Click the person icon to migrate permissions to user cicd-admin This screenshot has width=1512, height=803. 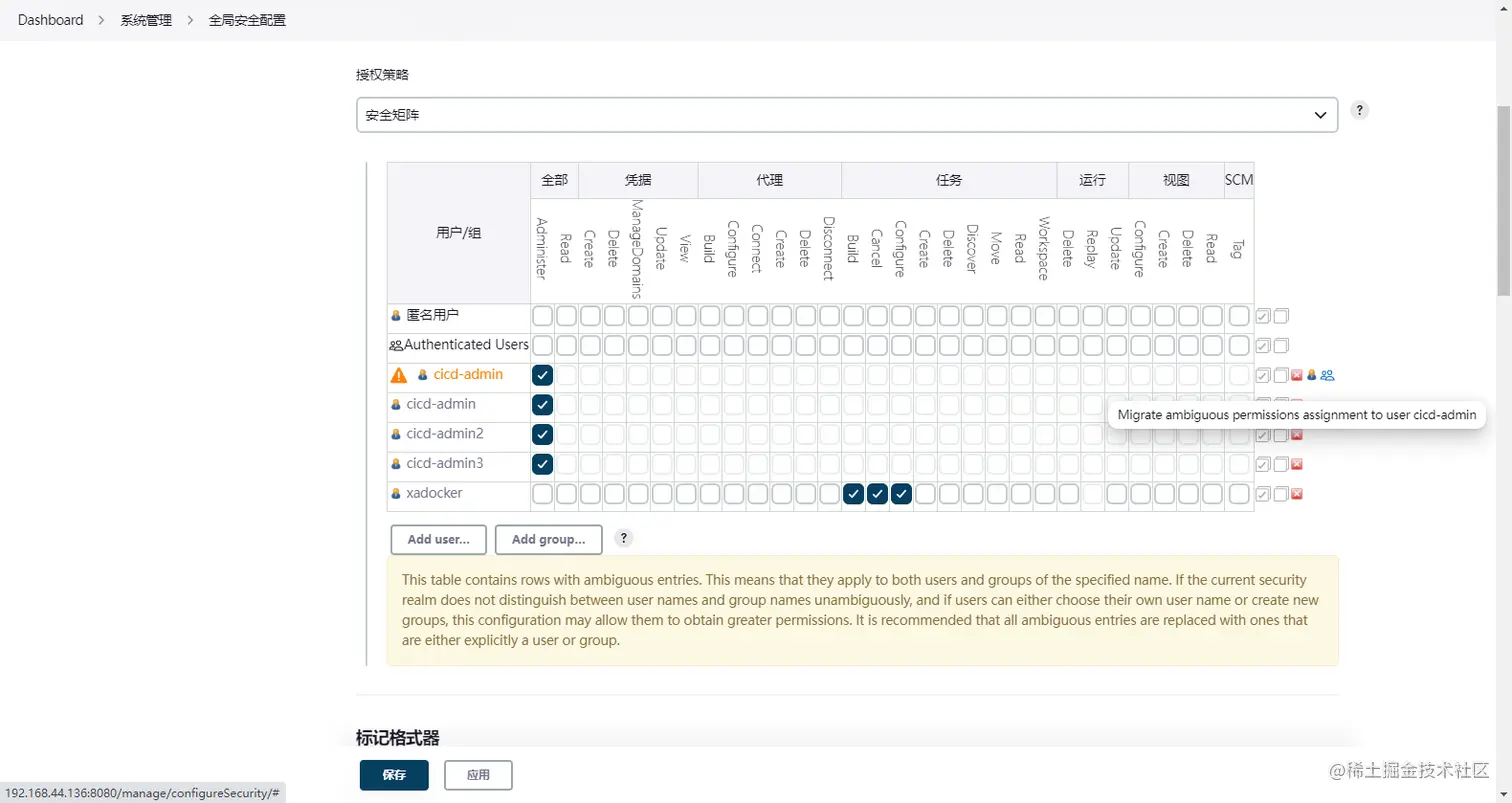[x=1312, y=376]
